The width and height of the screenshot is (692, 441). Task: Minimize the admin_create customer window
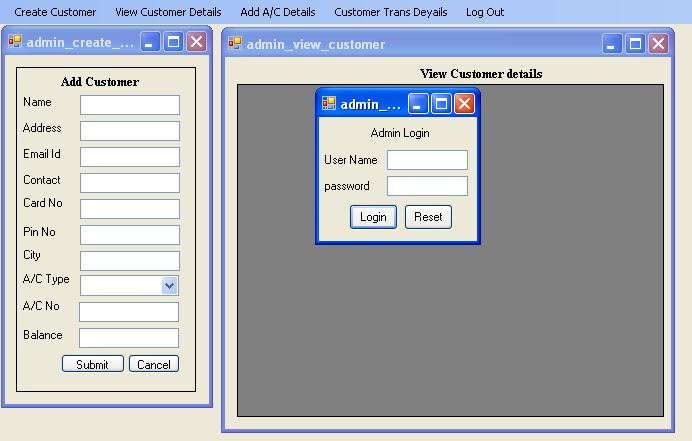[x=150, y=42]
